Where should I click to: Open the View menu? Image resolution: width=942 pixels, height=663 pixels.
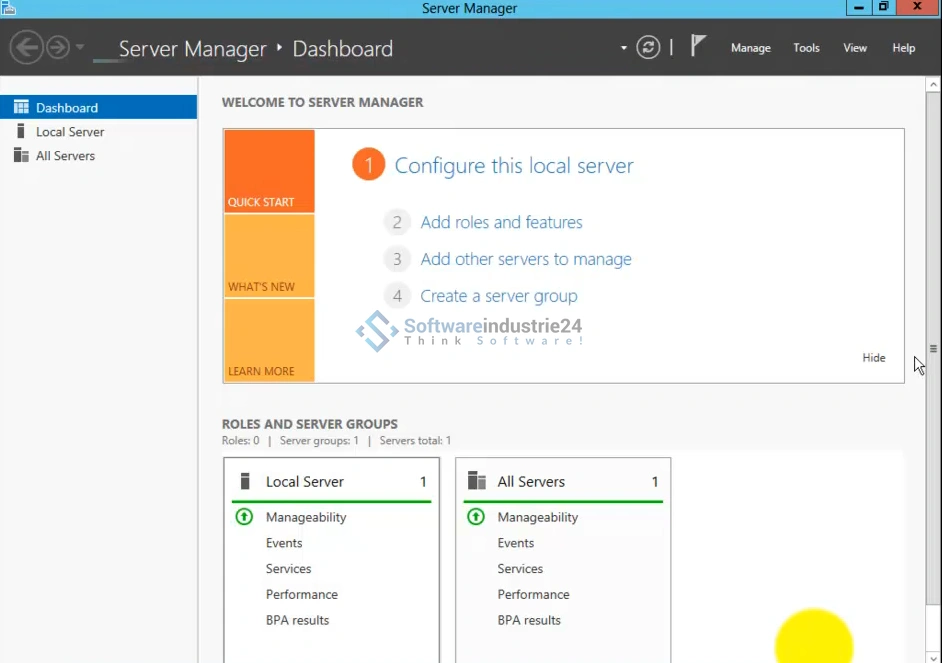click(x=855, y=48)
